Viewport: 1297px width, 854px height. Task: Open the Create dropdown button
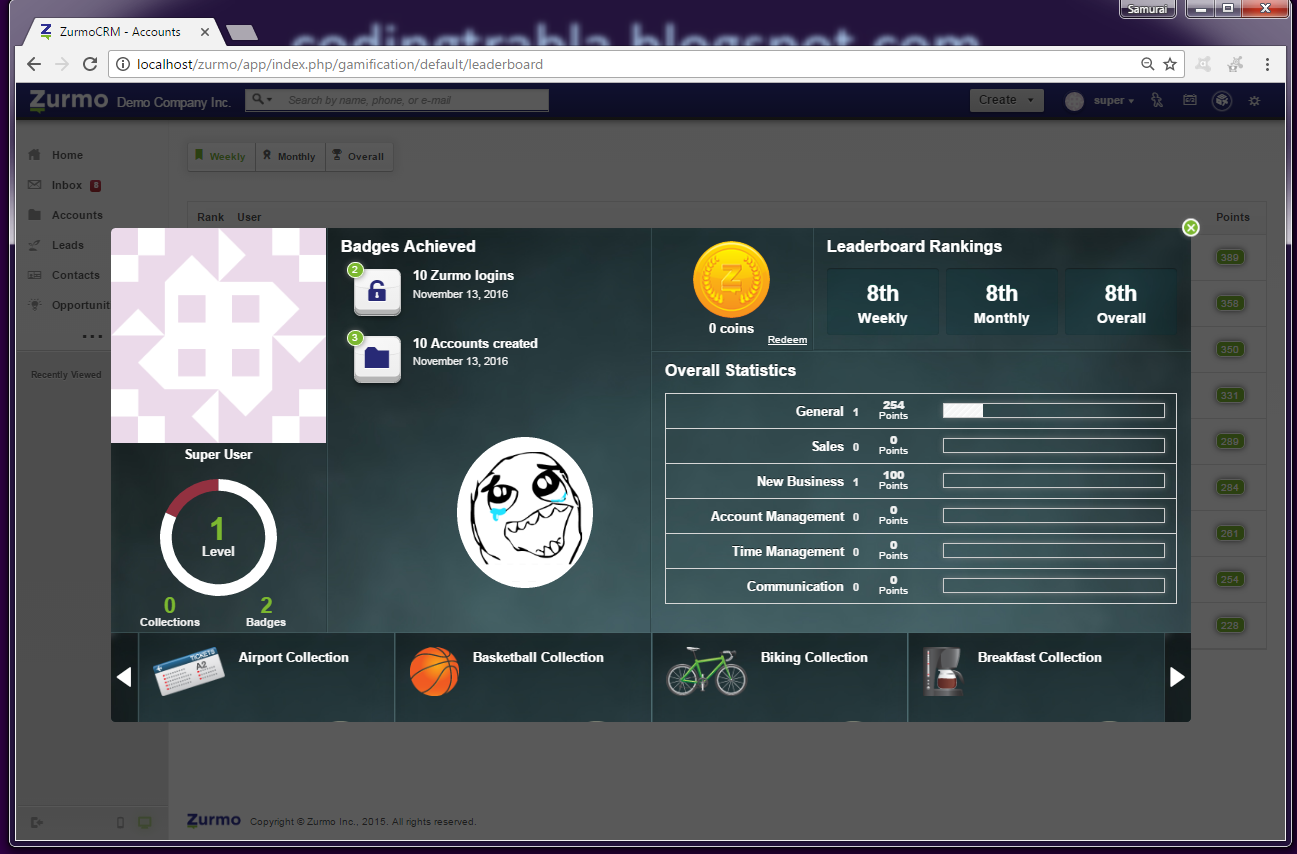1006,100
